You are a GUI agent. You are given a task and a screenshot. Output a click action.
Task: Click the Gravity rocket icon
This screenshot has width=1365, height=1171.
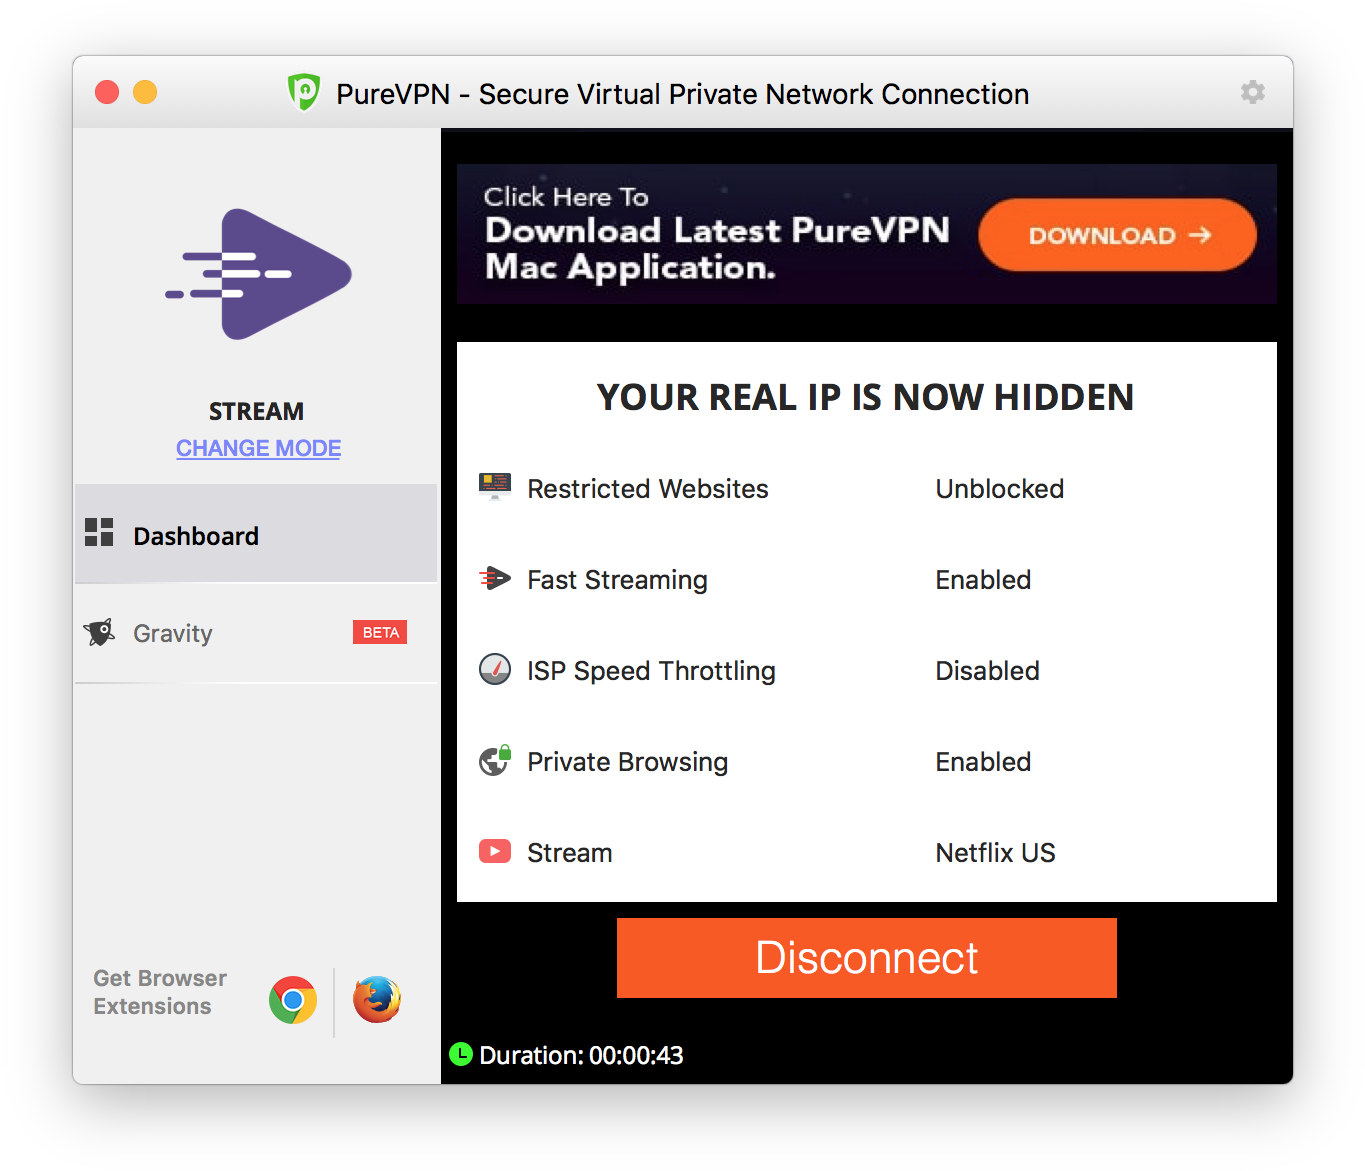click(x=99, y=632)
